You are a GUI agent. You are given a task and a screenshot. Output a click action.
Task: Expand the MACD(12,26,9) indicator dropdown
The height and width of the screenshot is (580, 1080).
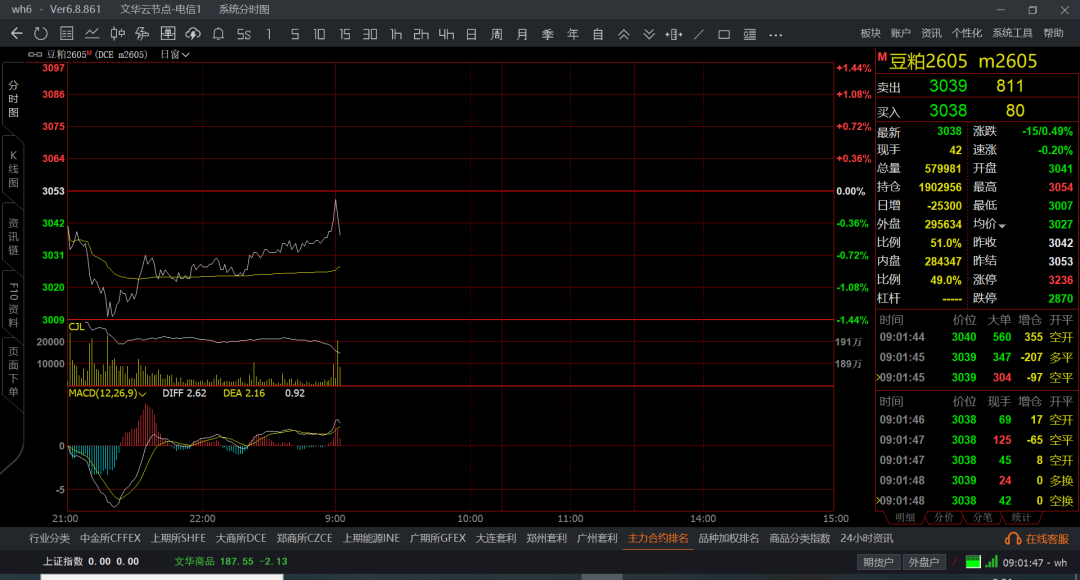107,393
